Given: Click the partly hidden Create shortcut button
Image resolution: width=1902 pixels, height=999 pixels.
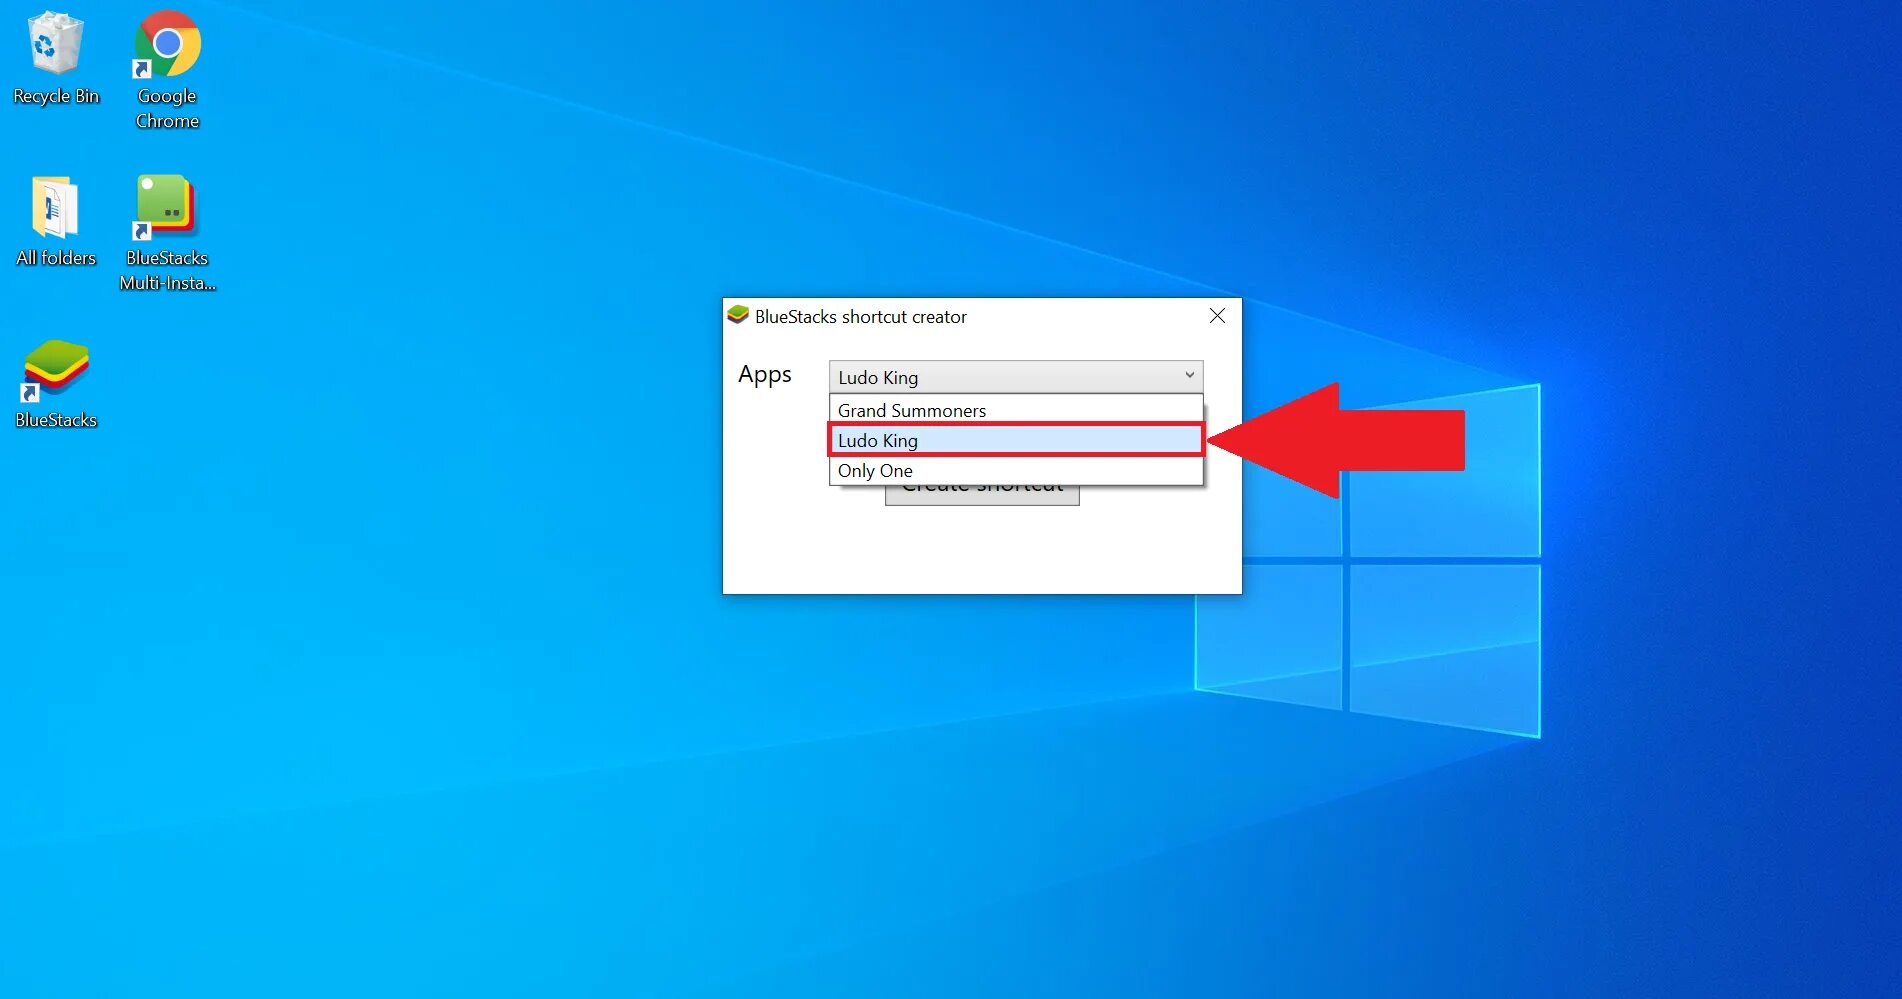Looking at the screenshot, I should pos(982,495).
